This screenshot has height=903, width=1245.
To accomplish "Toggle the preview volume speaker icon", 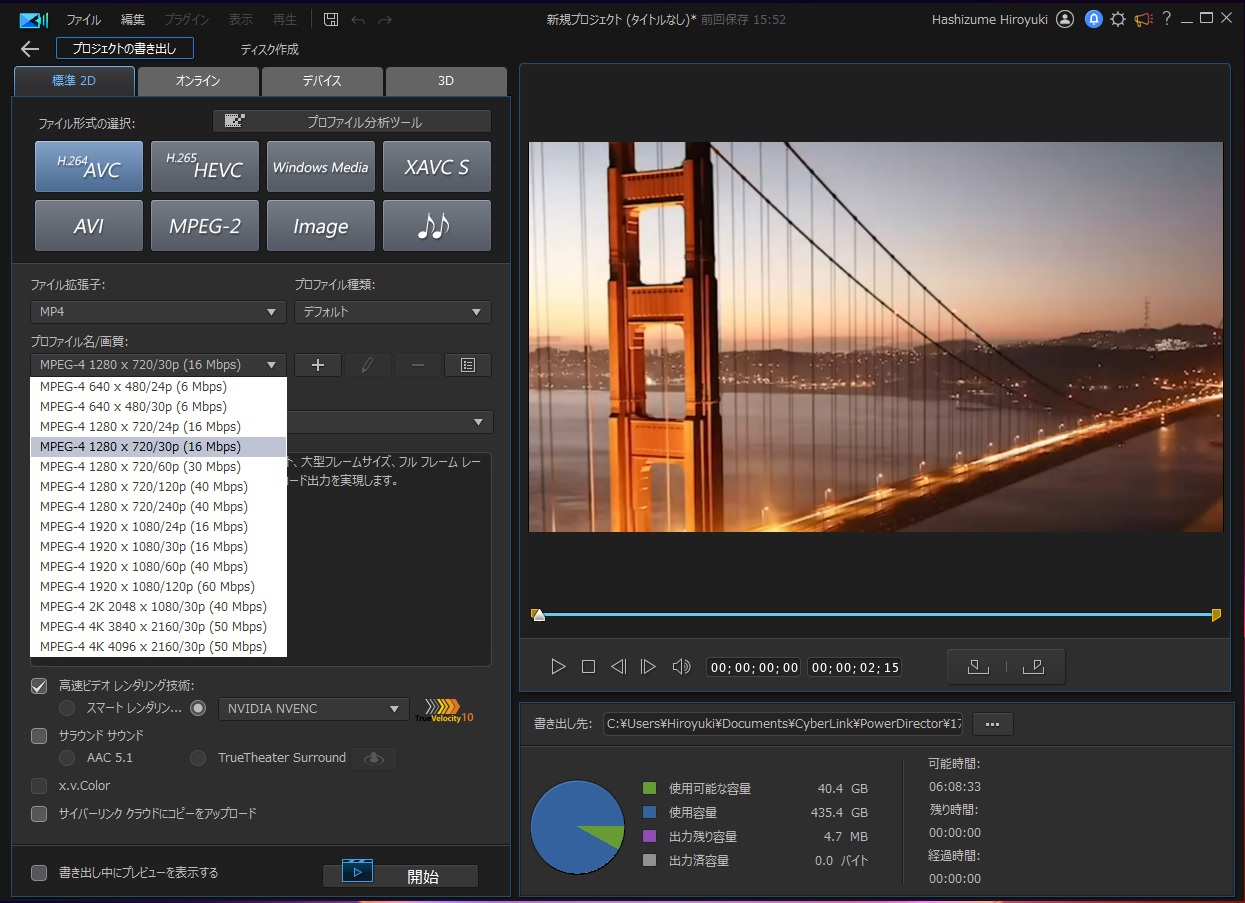I will coord(681,667).
